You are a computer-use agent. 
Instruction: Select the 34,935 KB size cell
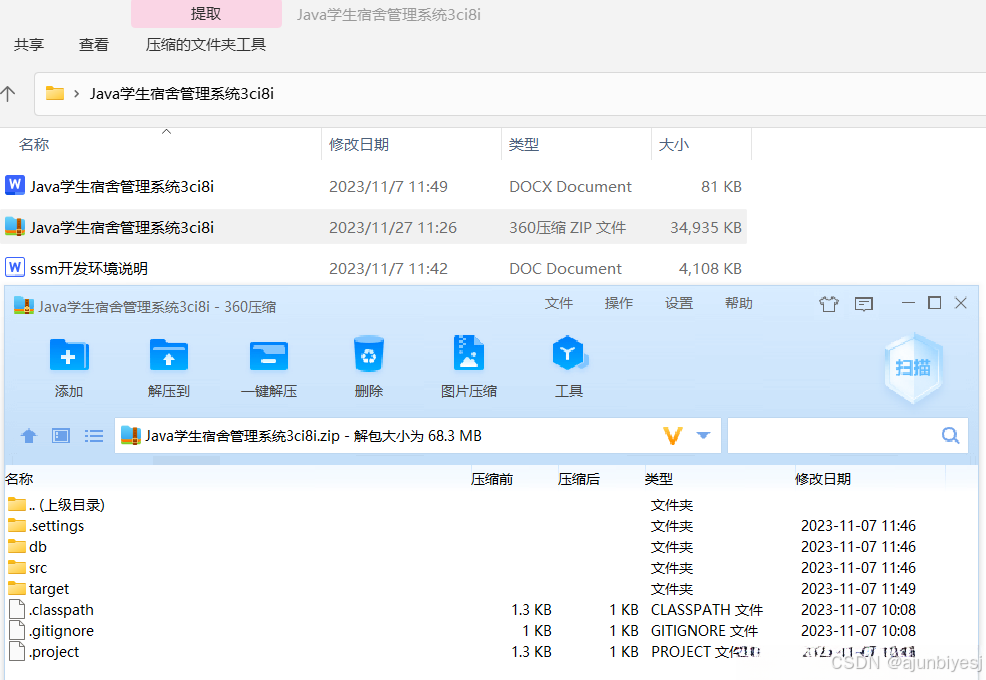point(706,227)
